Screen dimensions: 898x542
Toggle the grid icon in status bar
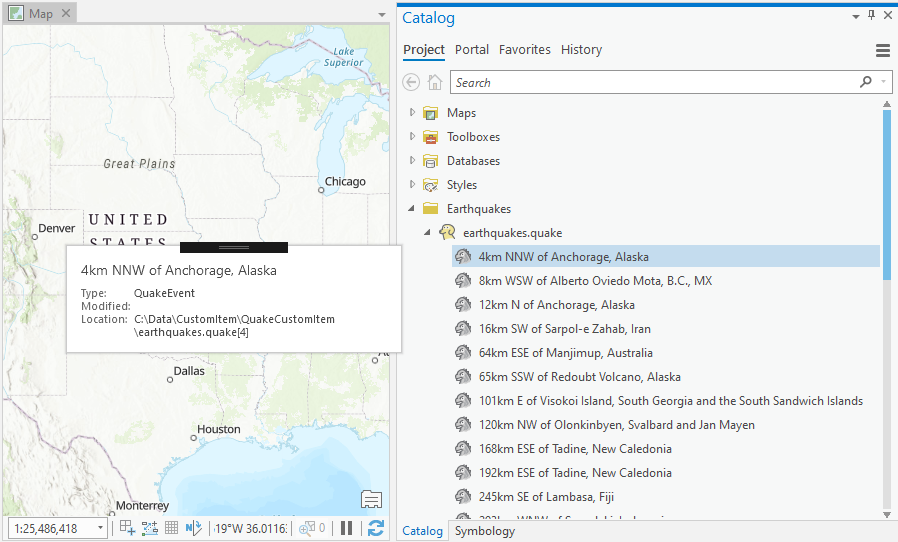tap(171, 528)
